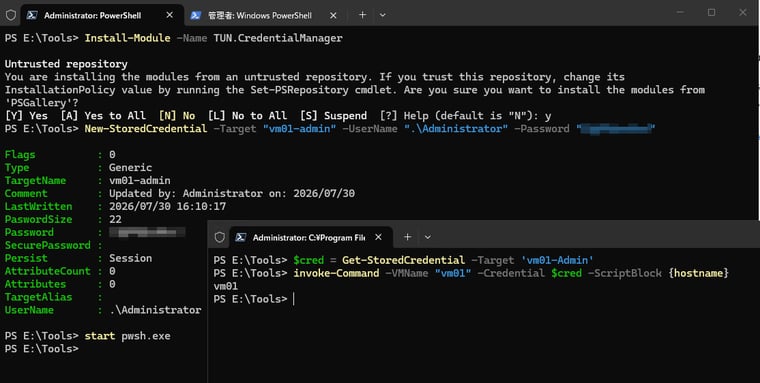Click the last empty prompt in main window
Image resolution: width=760 pixels, height=383 pixels.
(41, 349)
